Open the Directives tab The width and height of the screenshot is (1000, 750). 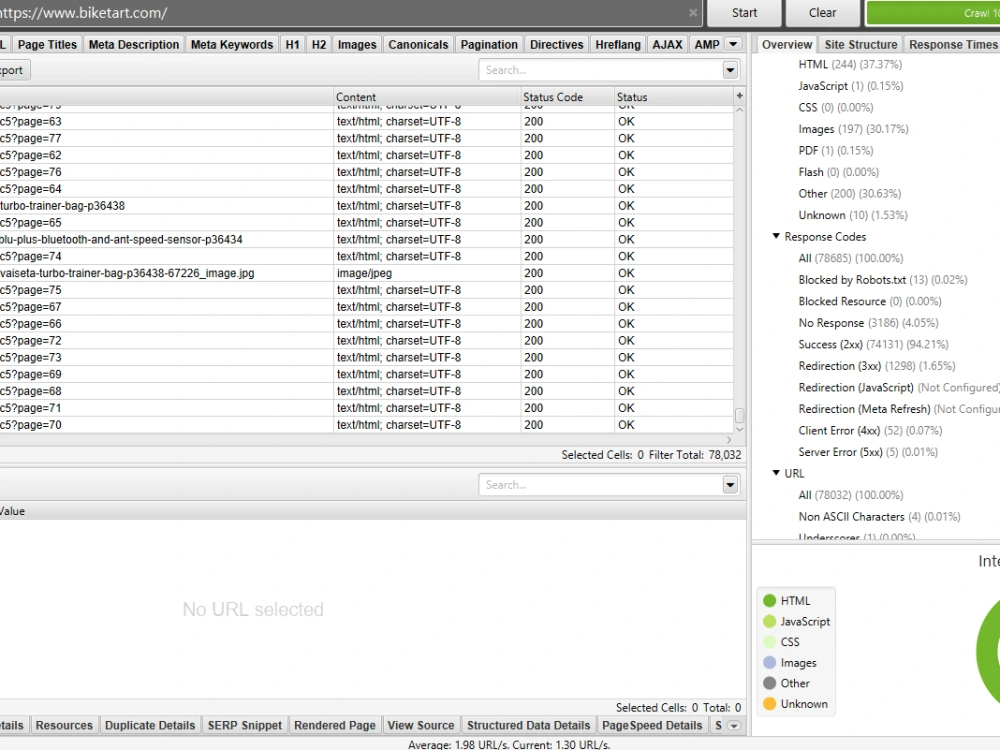(x=557, y=45)
